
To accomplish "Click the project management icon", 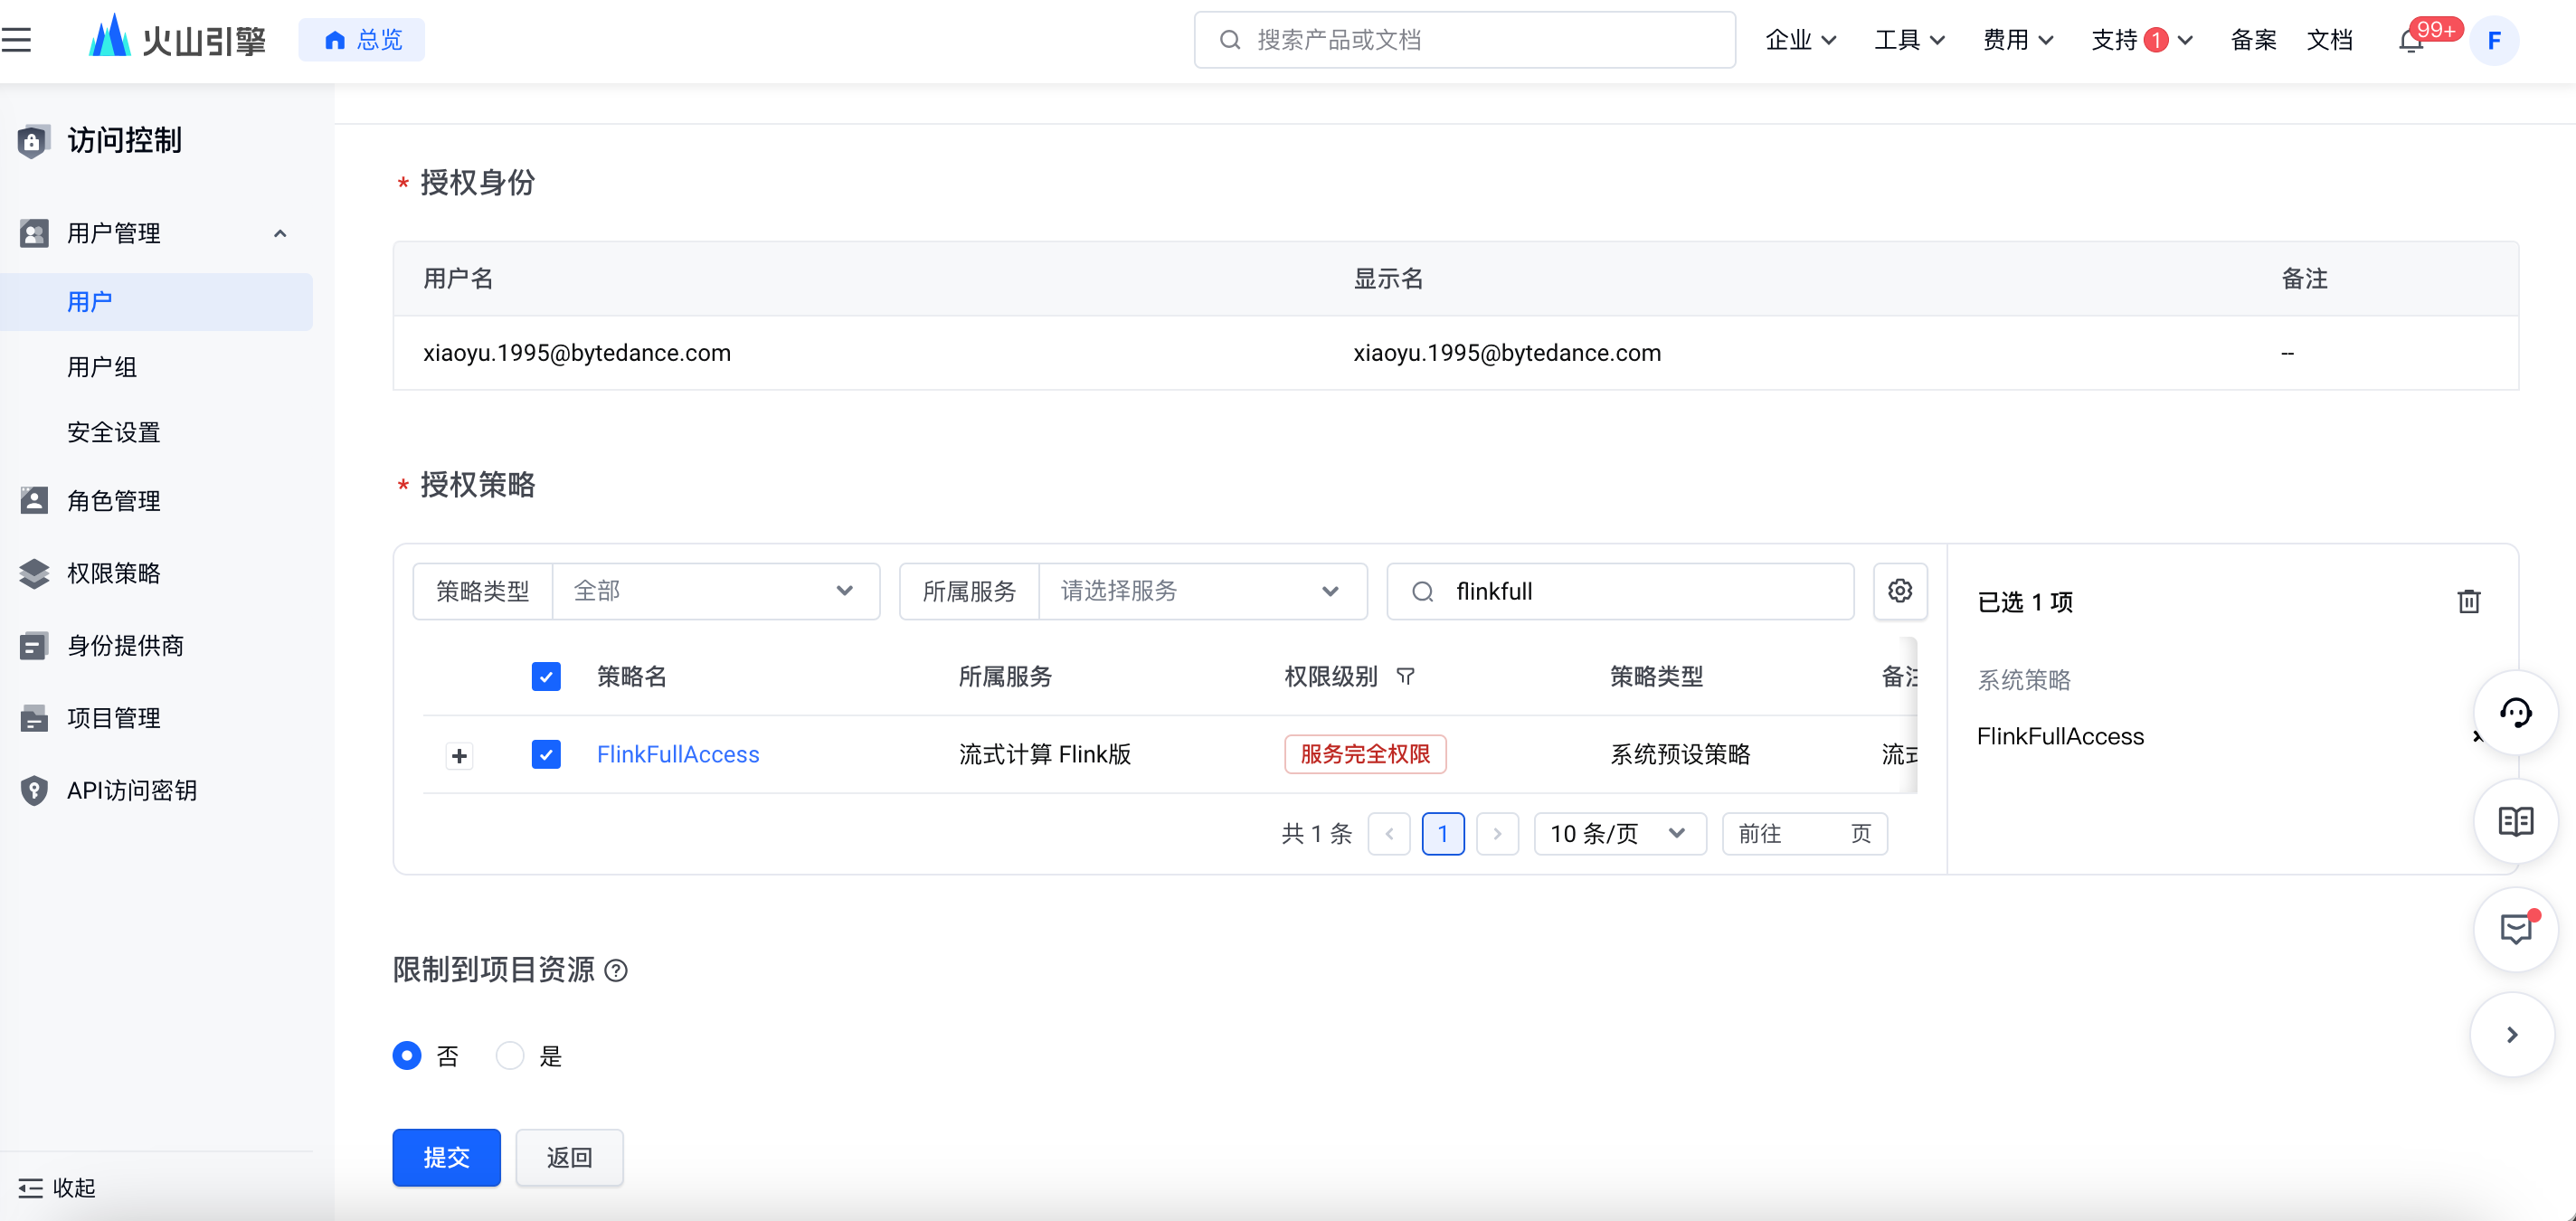I will click(34, 718).
